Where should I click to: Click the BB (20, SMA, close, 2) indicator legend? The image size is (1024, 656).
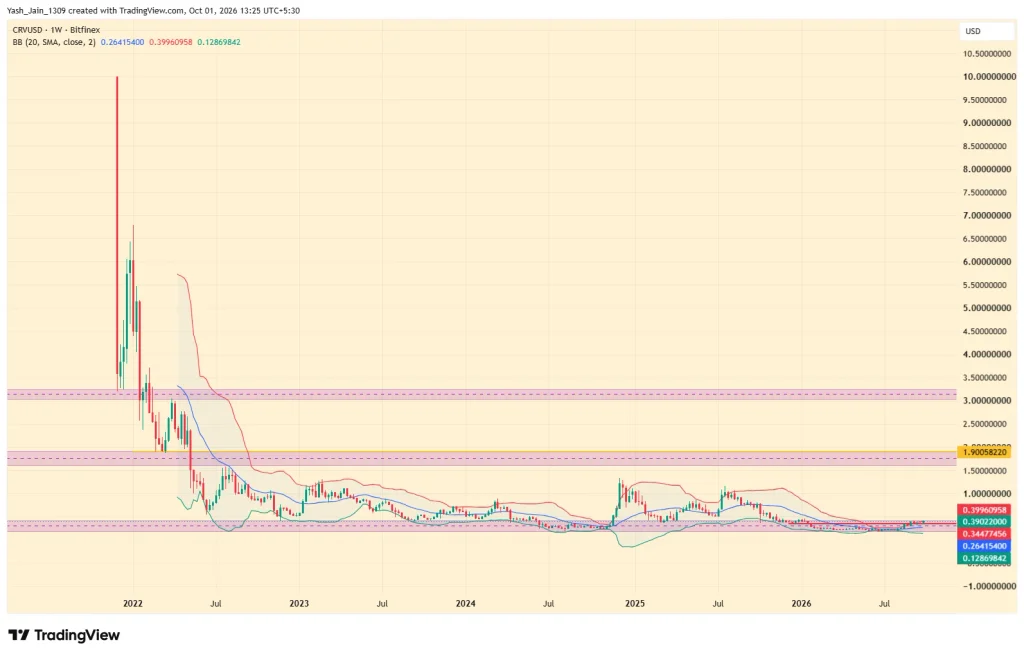pos(54,42)
